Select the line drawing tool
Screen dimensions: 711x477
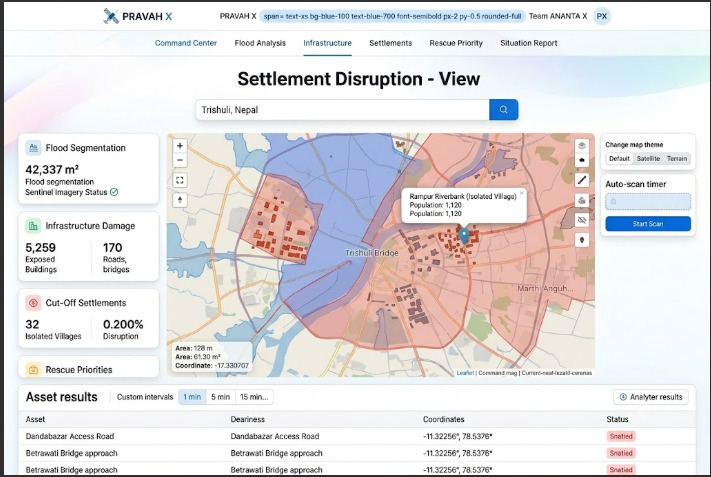coord(582,180)
